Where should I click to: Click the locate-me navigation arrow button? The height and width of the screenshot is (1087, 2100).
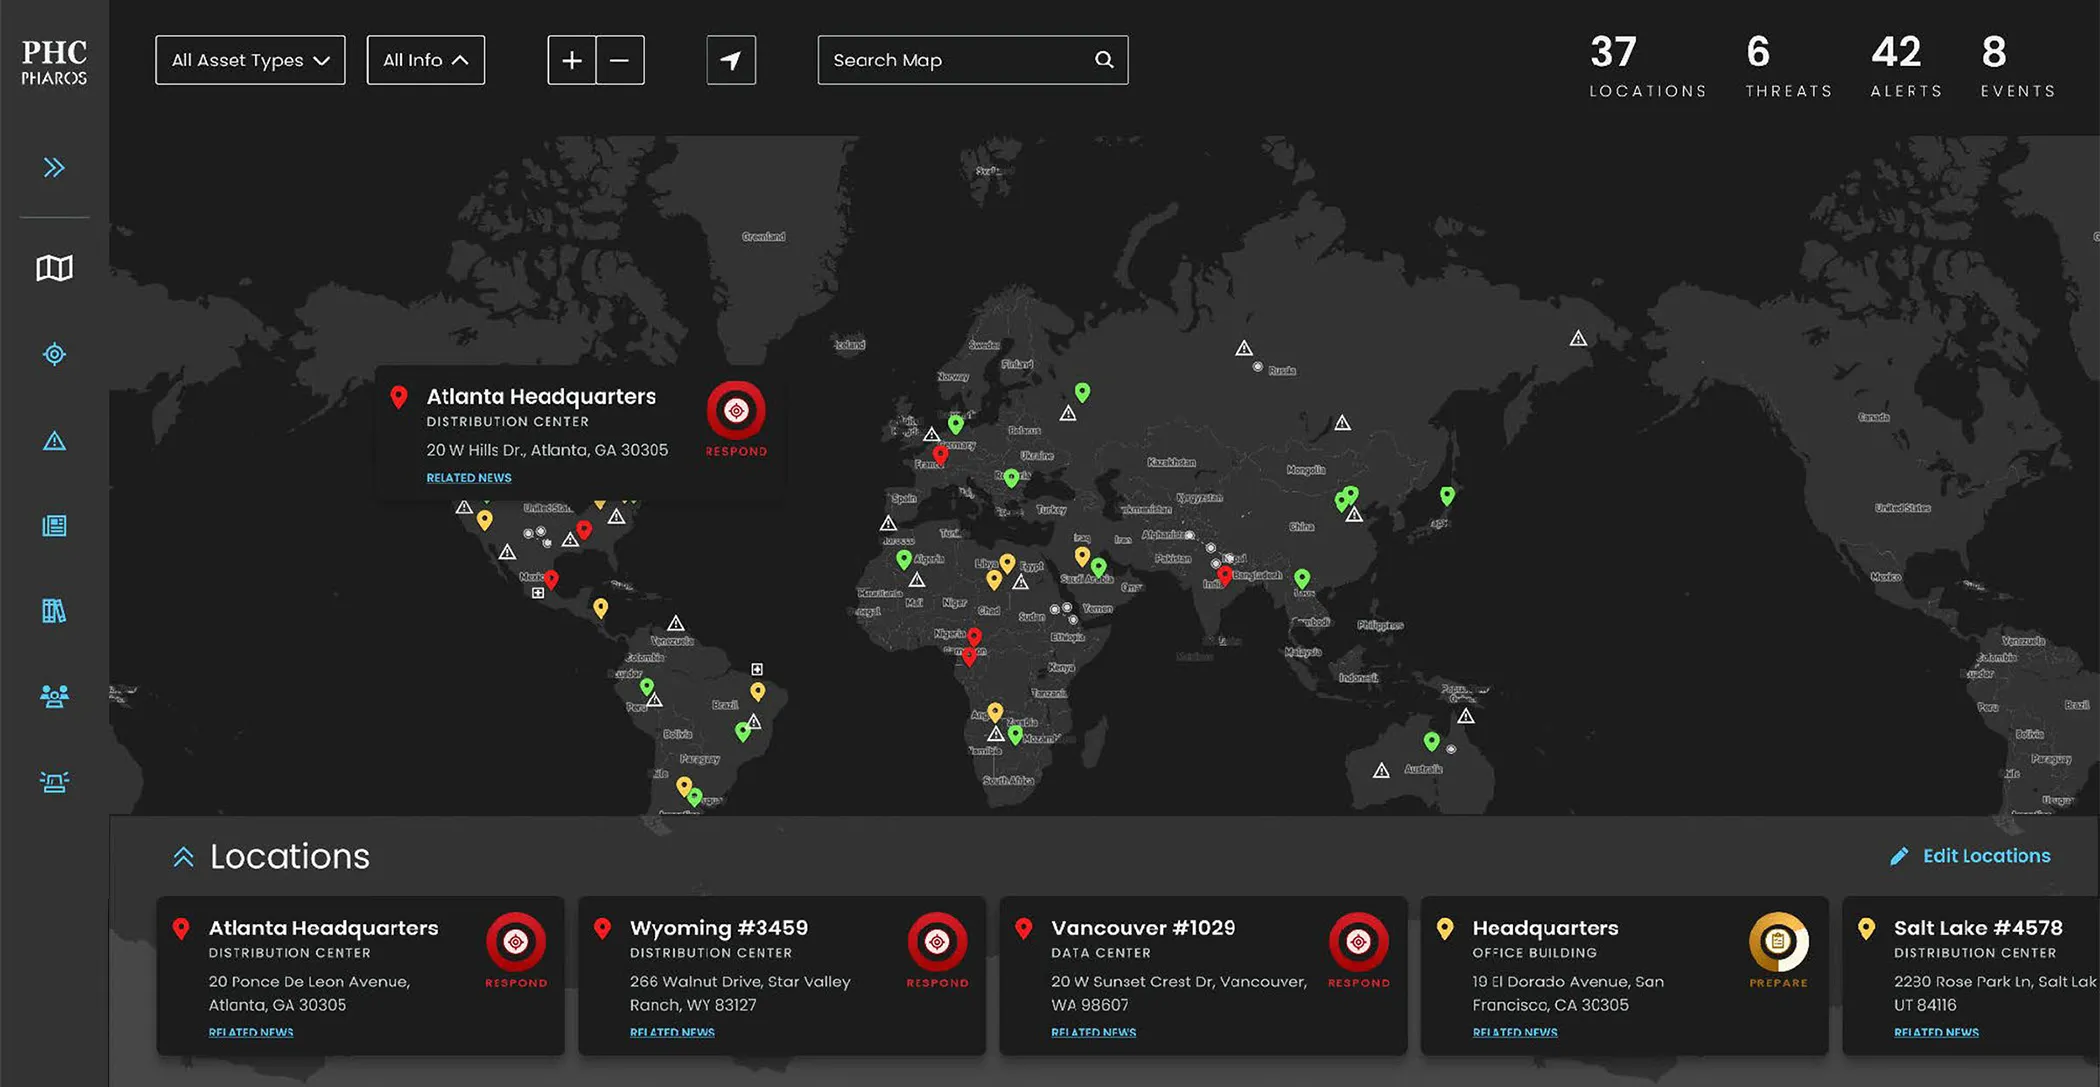coord(731,60)
